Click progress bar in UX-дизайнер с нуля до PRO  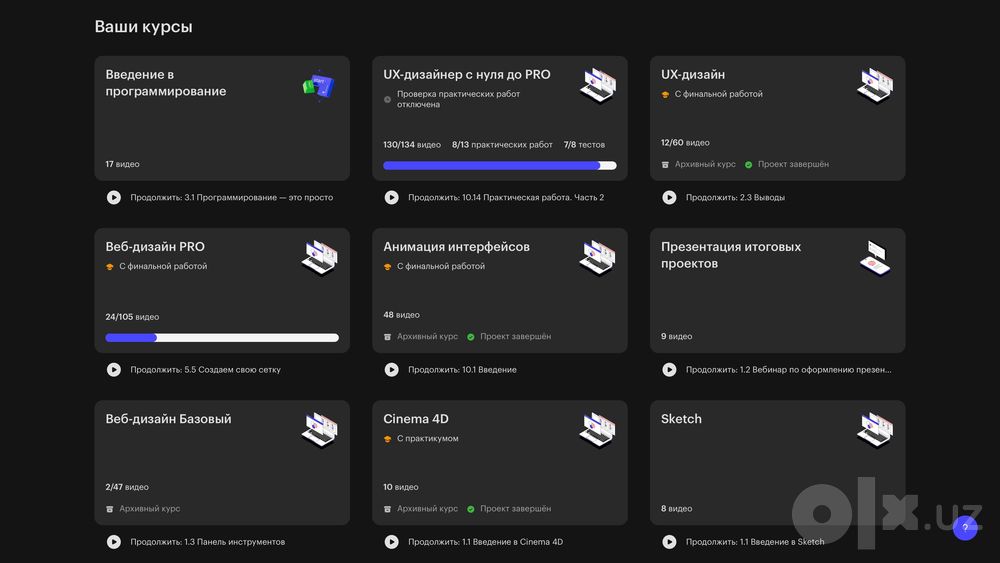(500, 166)
